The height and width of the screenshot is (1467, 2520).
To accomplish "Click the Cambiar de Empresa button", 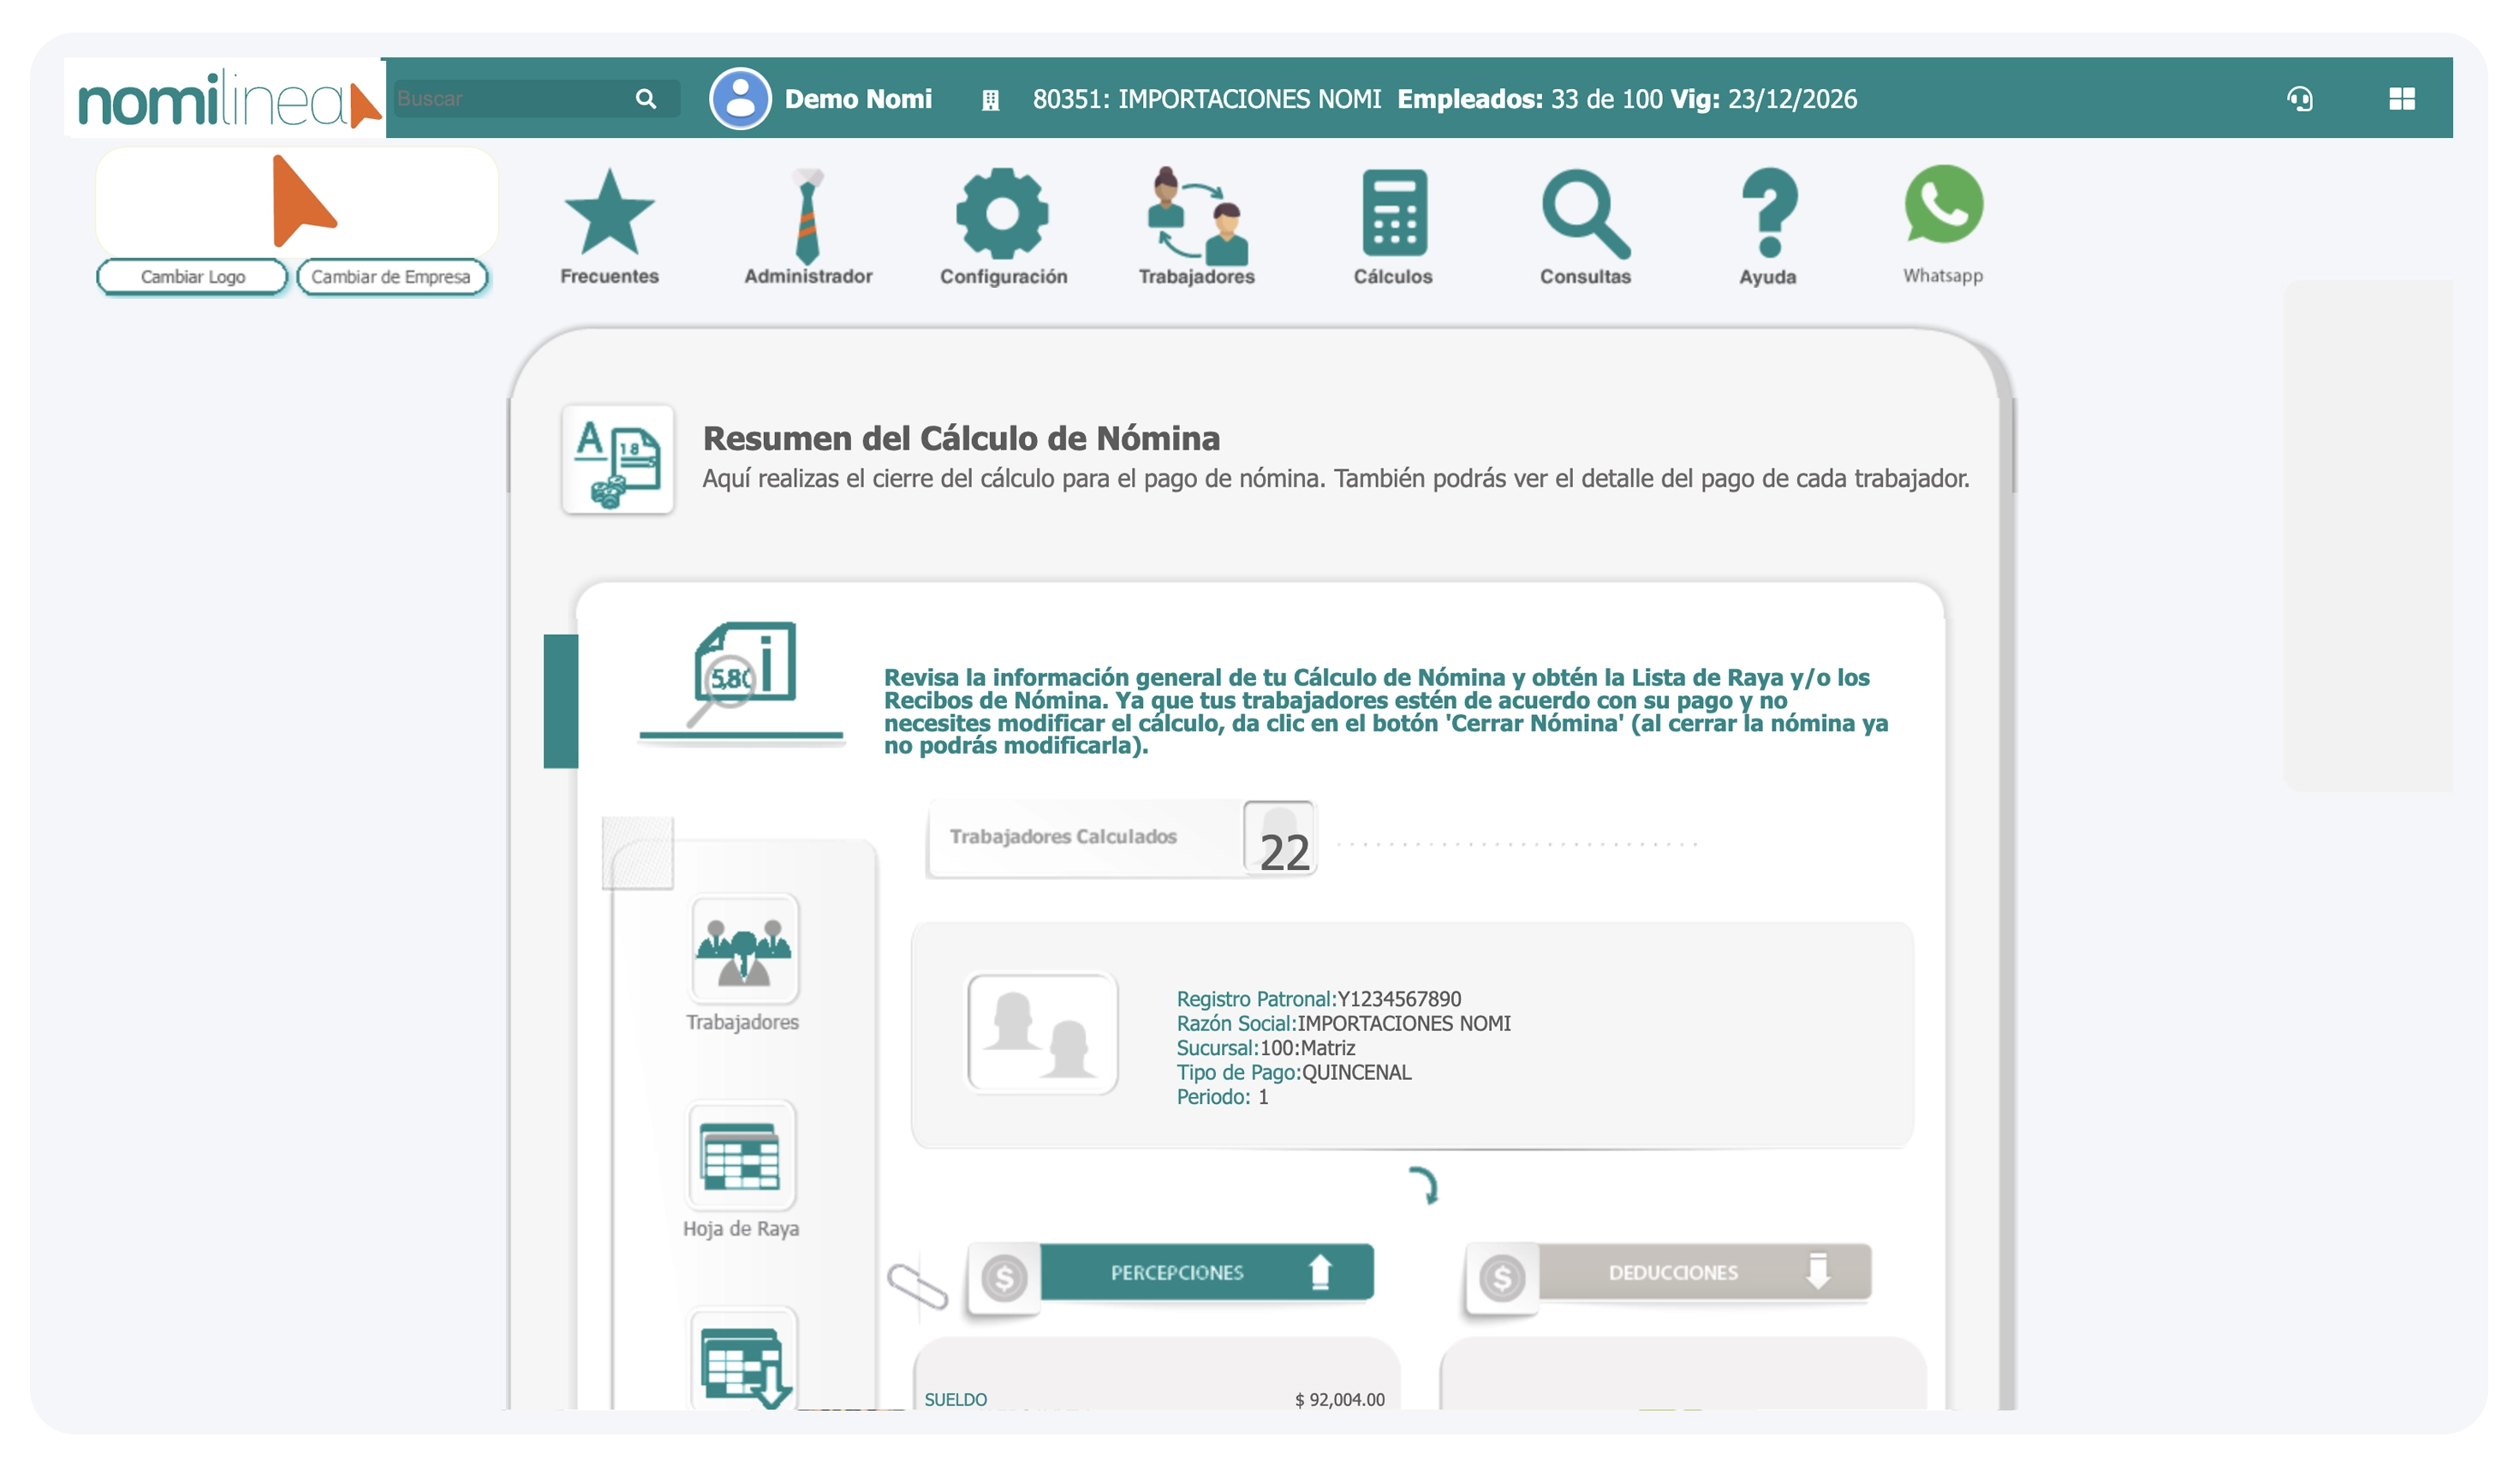I will coord(392,277).
